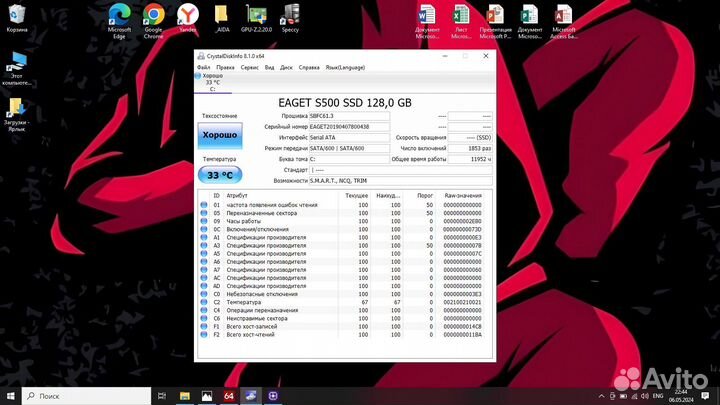
Task: Click the ENG language indicator
Action: click(x=658, y=396)
